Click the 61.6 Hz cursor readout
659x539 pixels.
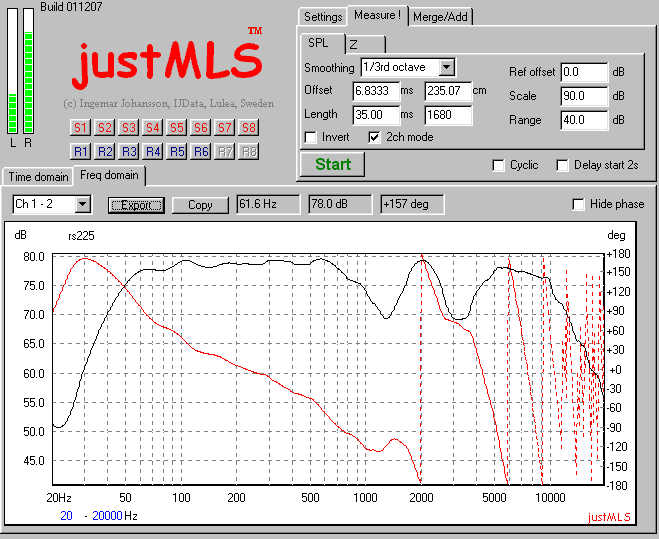tap(268, 204)
